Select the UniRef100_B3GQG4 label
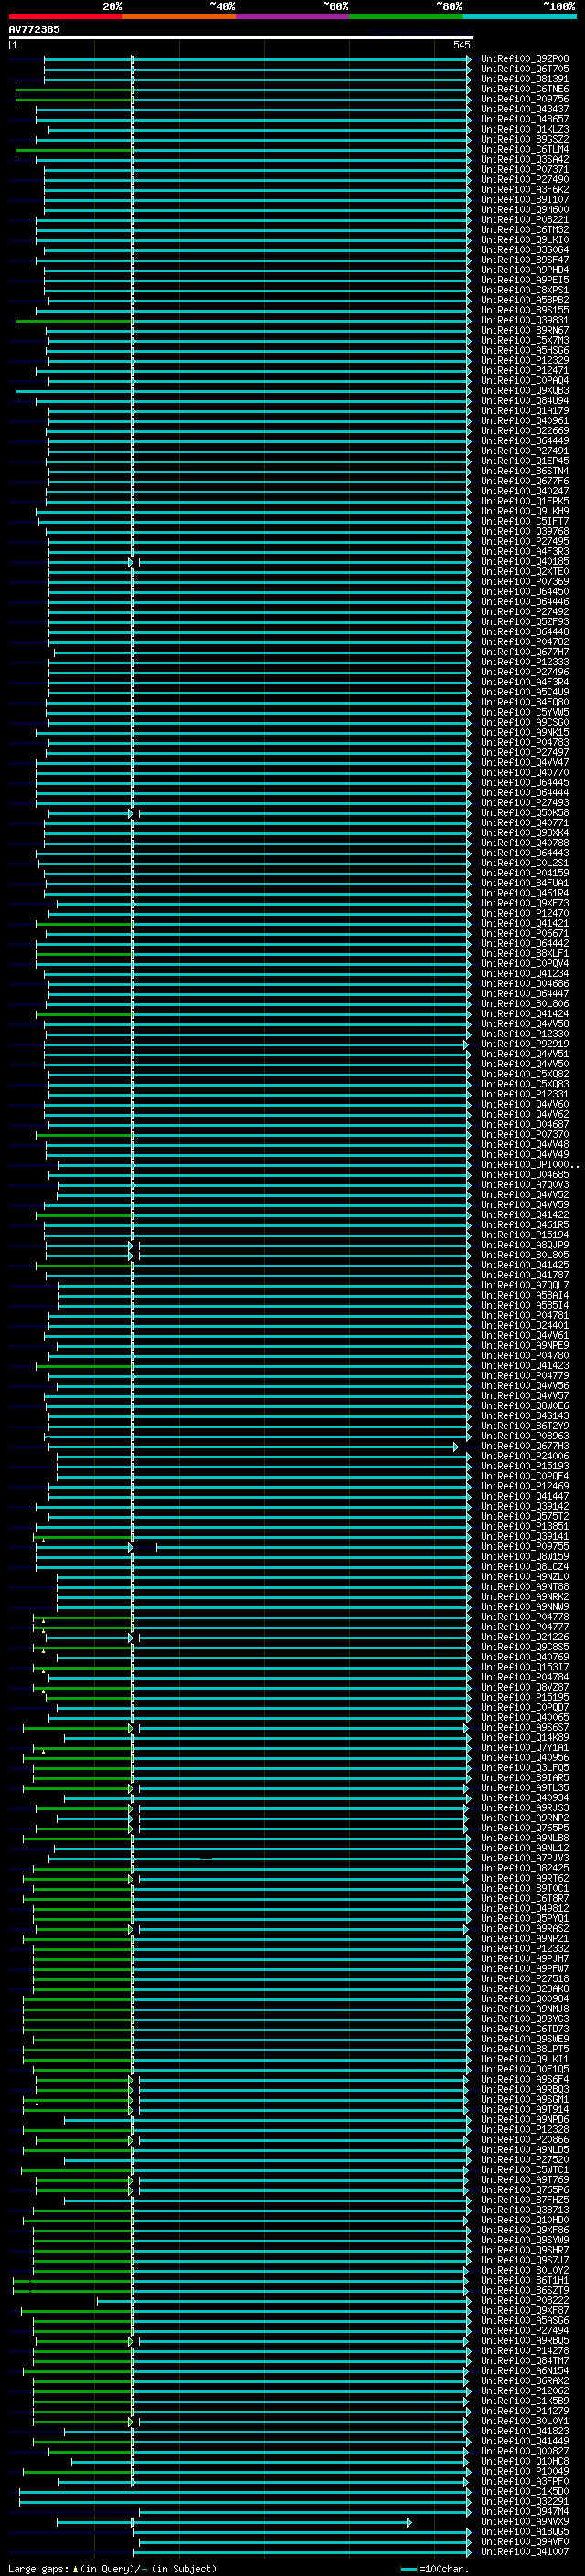 click(x=525, y=249)
